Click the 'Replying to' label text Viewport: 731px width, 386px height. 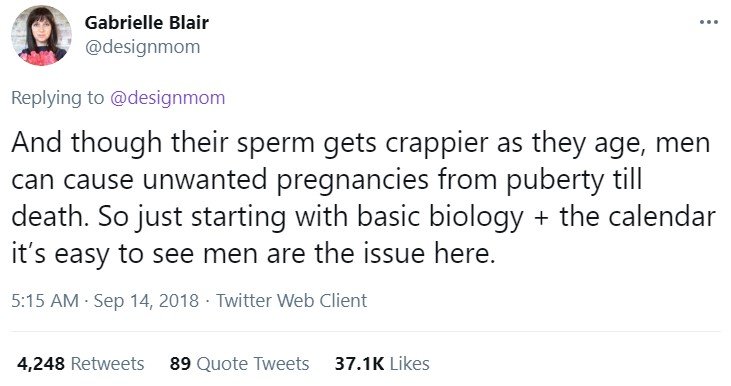(58, 98)
